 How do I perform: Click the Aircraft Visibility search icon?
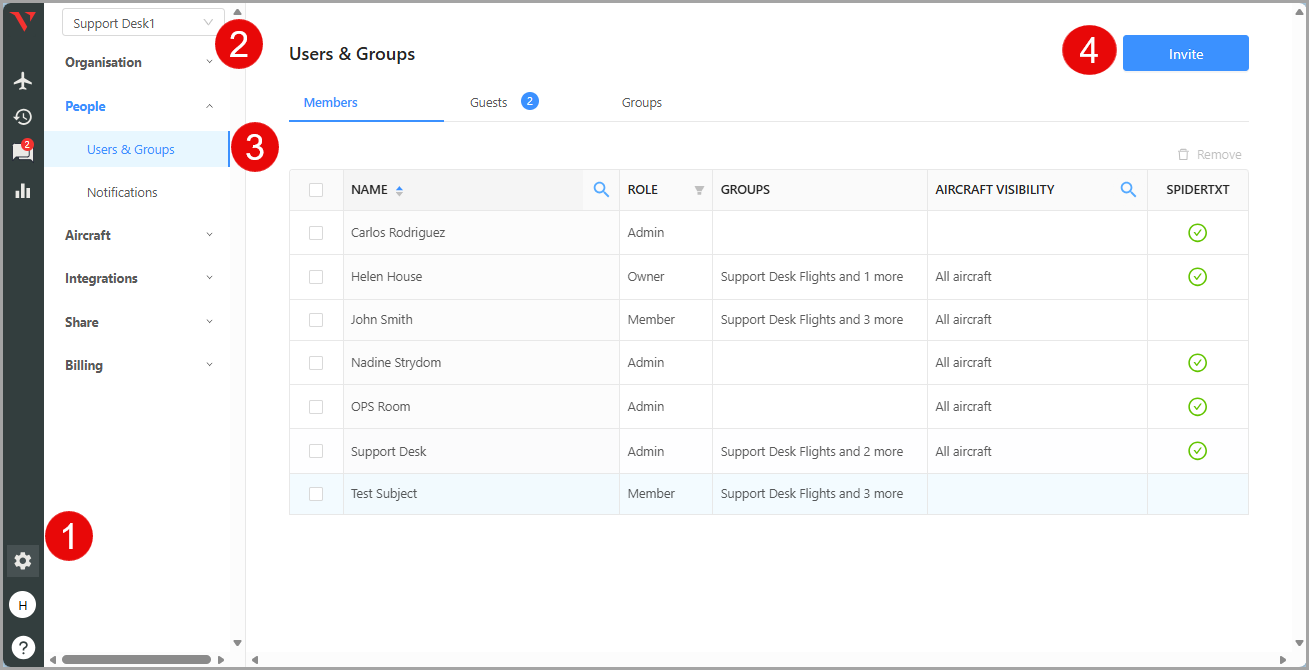click(1128, 190)
